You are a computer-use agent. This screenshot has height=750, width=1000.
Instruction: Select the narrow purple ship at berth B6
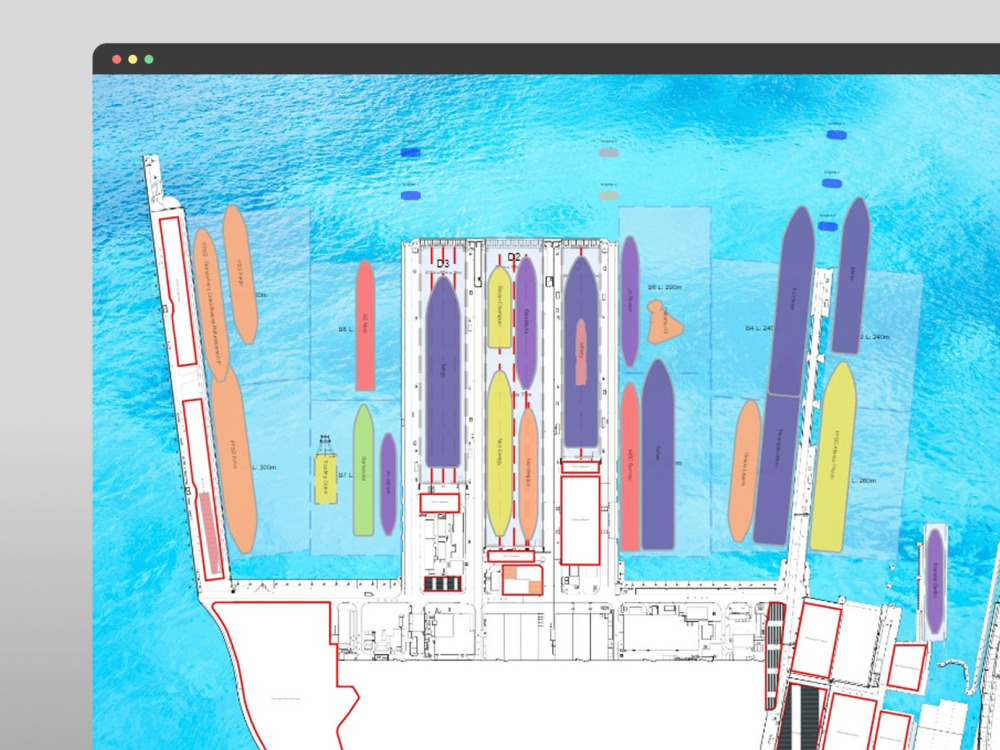pyautogui.click(x=630, y=301)
